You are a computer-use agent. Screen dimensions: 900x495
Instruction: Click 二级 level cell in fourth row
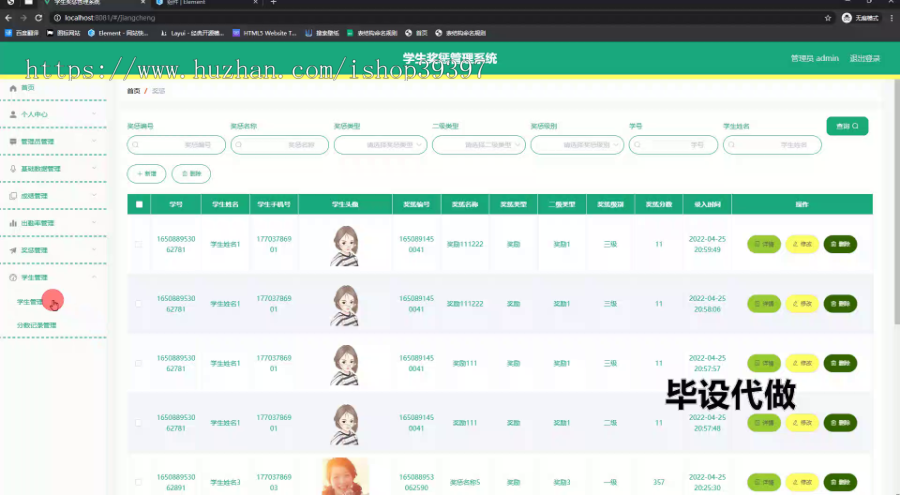point(610,423)
